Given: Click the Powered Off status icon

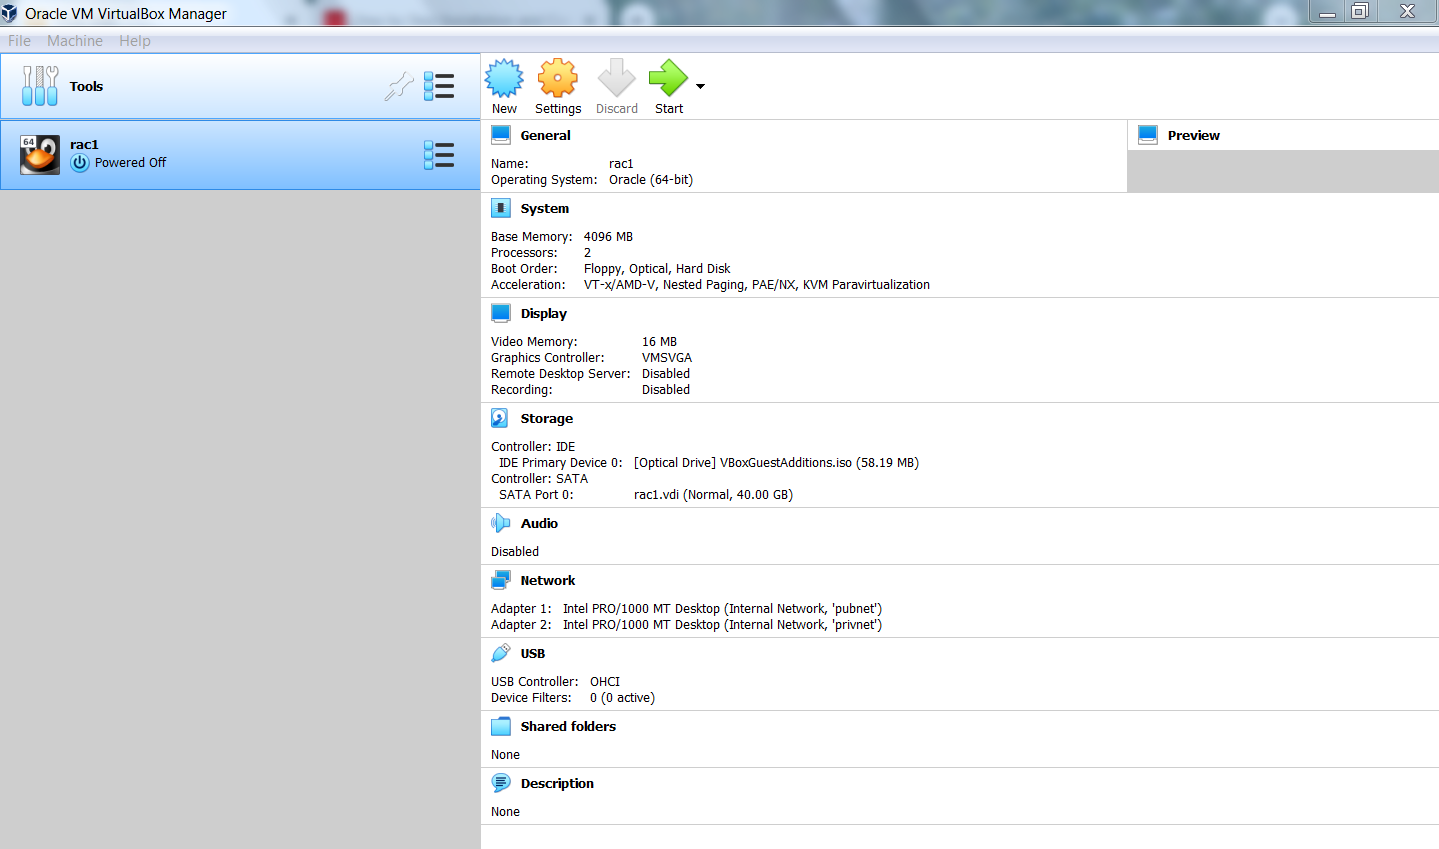Looking at the screenshot, I should (x=80, y=163).
